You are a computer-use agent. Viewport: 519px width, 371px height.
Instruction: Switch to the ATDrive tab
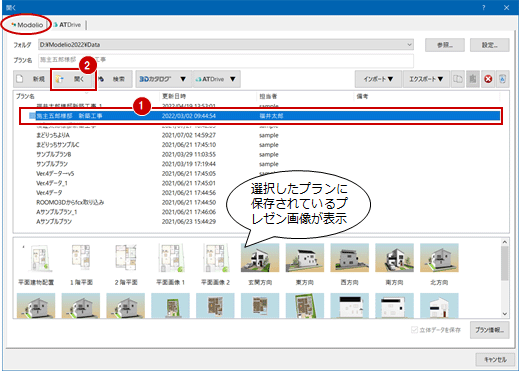68,25
